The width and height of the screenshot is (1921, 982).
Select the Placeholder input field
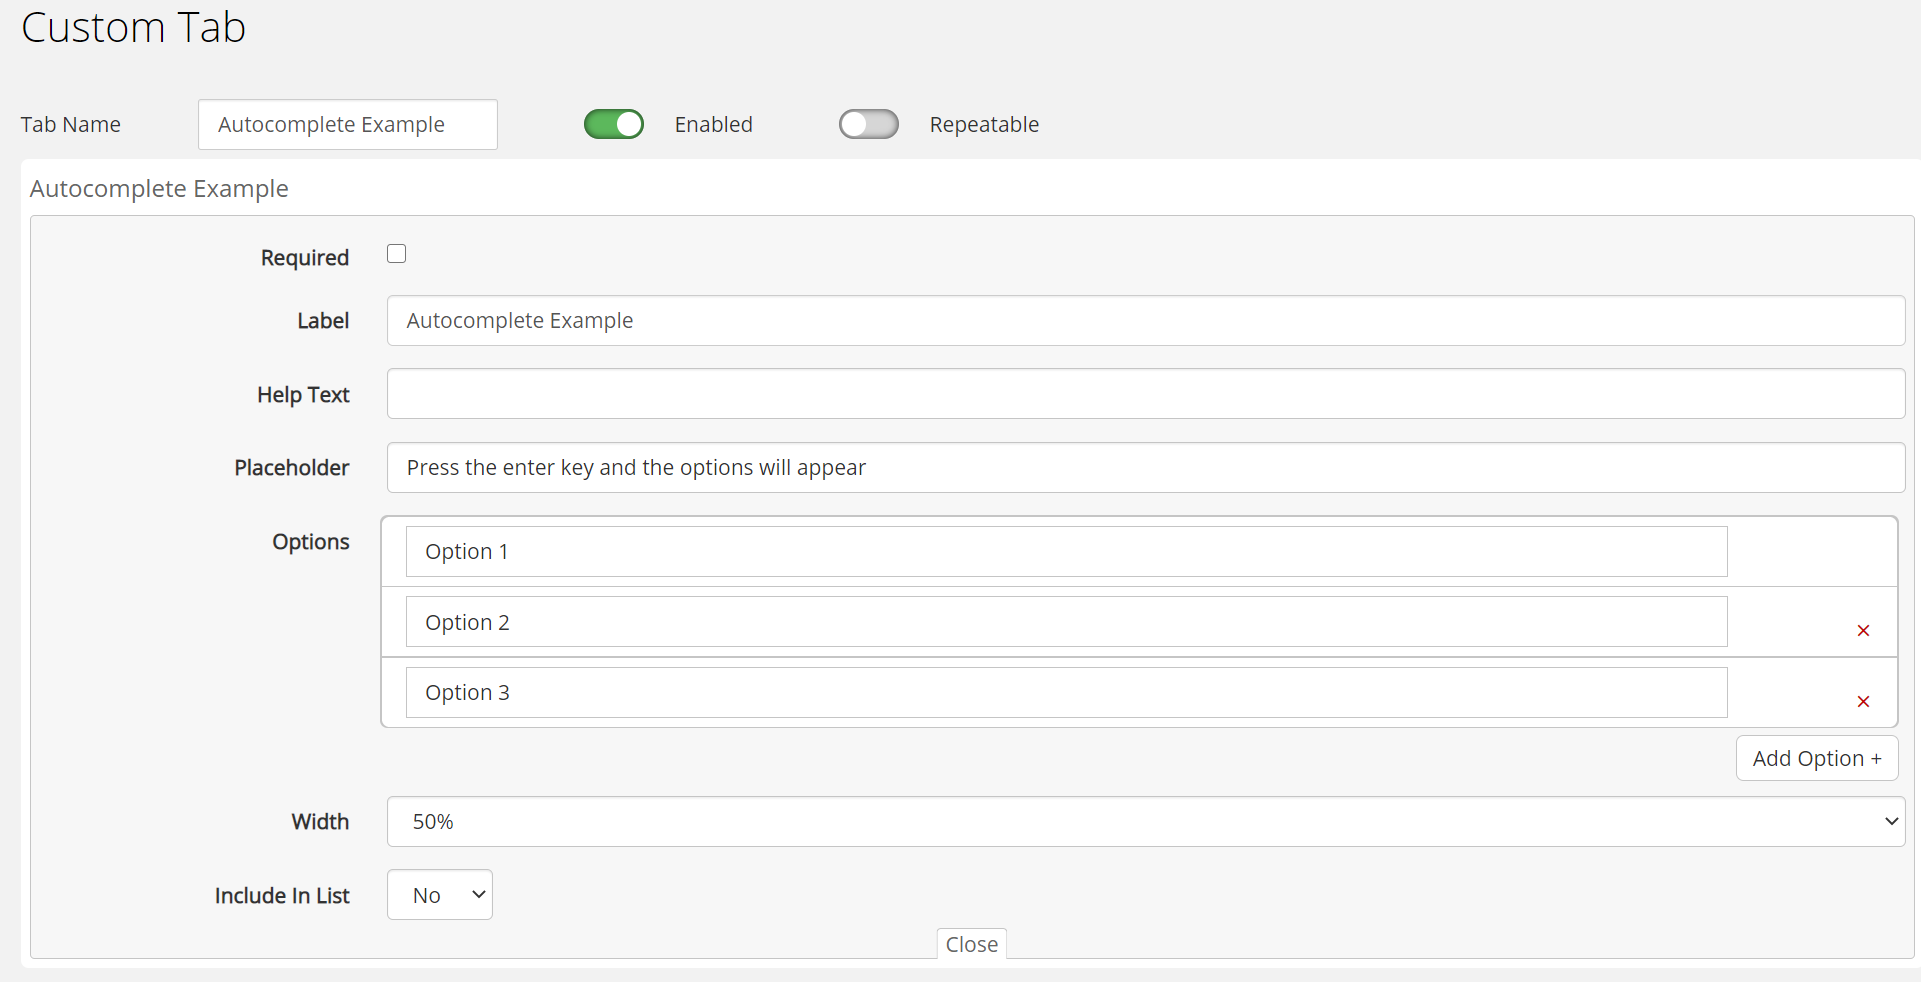tap(1145, 468)
